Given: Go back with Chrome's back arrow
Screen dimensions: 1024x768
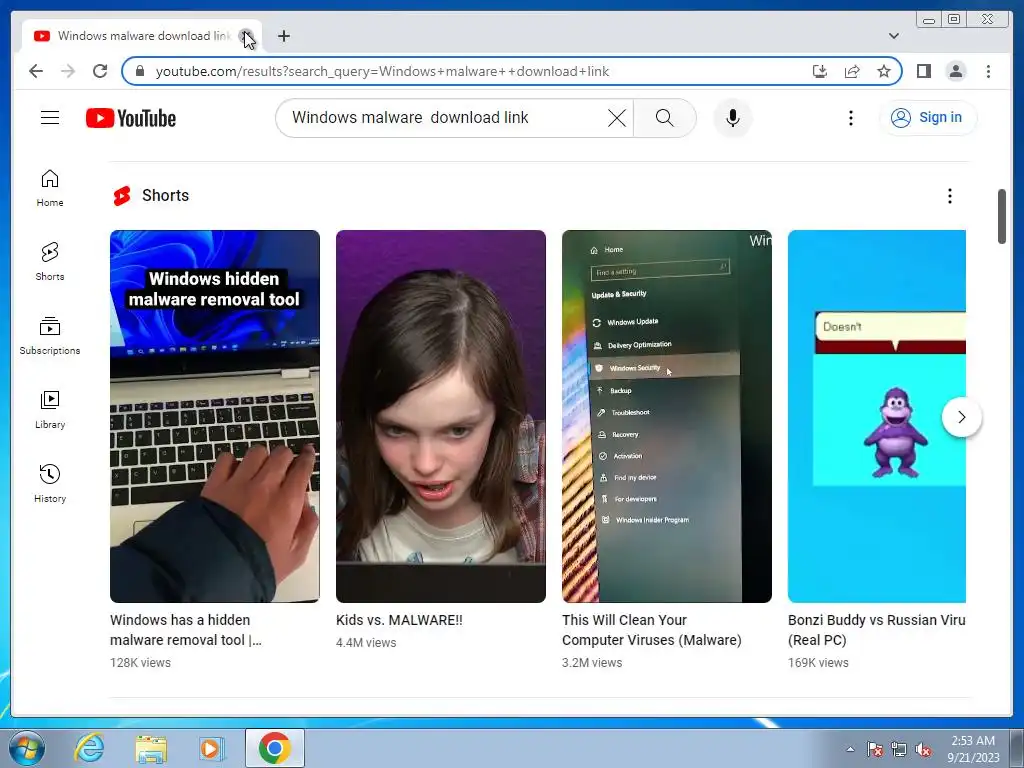Looking at the screenshot, I should (36, 71).
